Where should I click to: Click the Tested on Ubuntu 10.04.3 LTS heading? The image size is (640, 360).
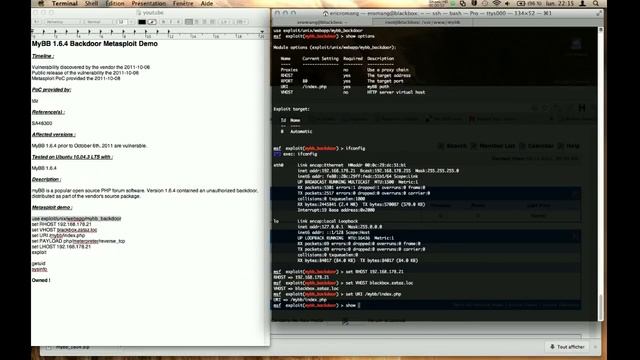point(72,157)
